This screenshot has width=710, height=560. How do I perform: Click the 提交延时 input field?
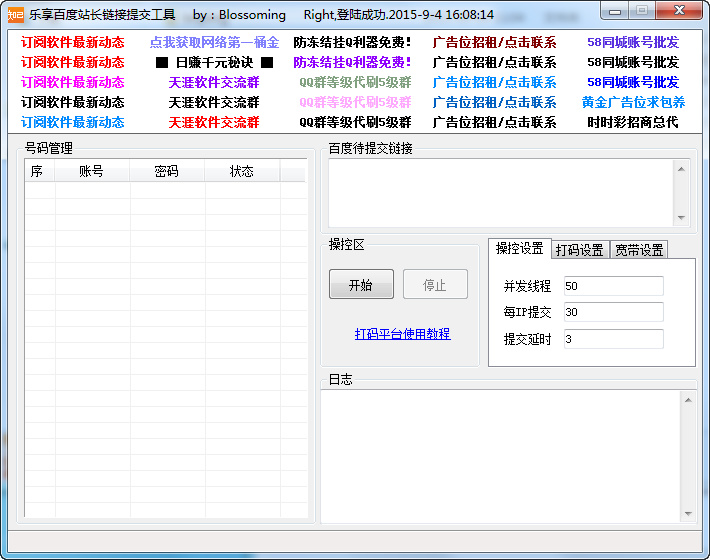point(613,339)
